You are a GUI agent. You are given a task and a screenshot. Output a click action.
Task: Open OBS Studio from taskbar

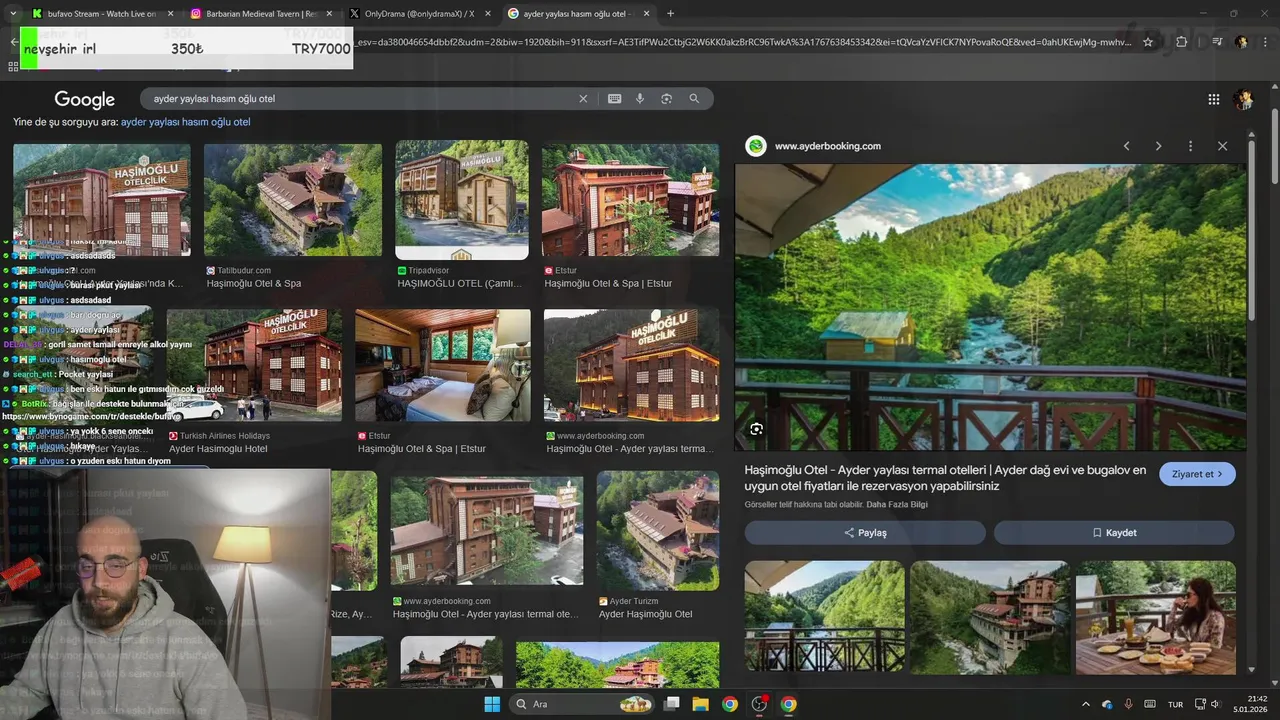tap(759, 704)
